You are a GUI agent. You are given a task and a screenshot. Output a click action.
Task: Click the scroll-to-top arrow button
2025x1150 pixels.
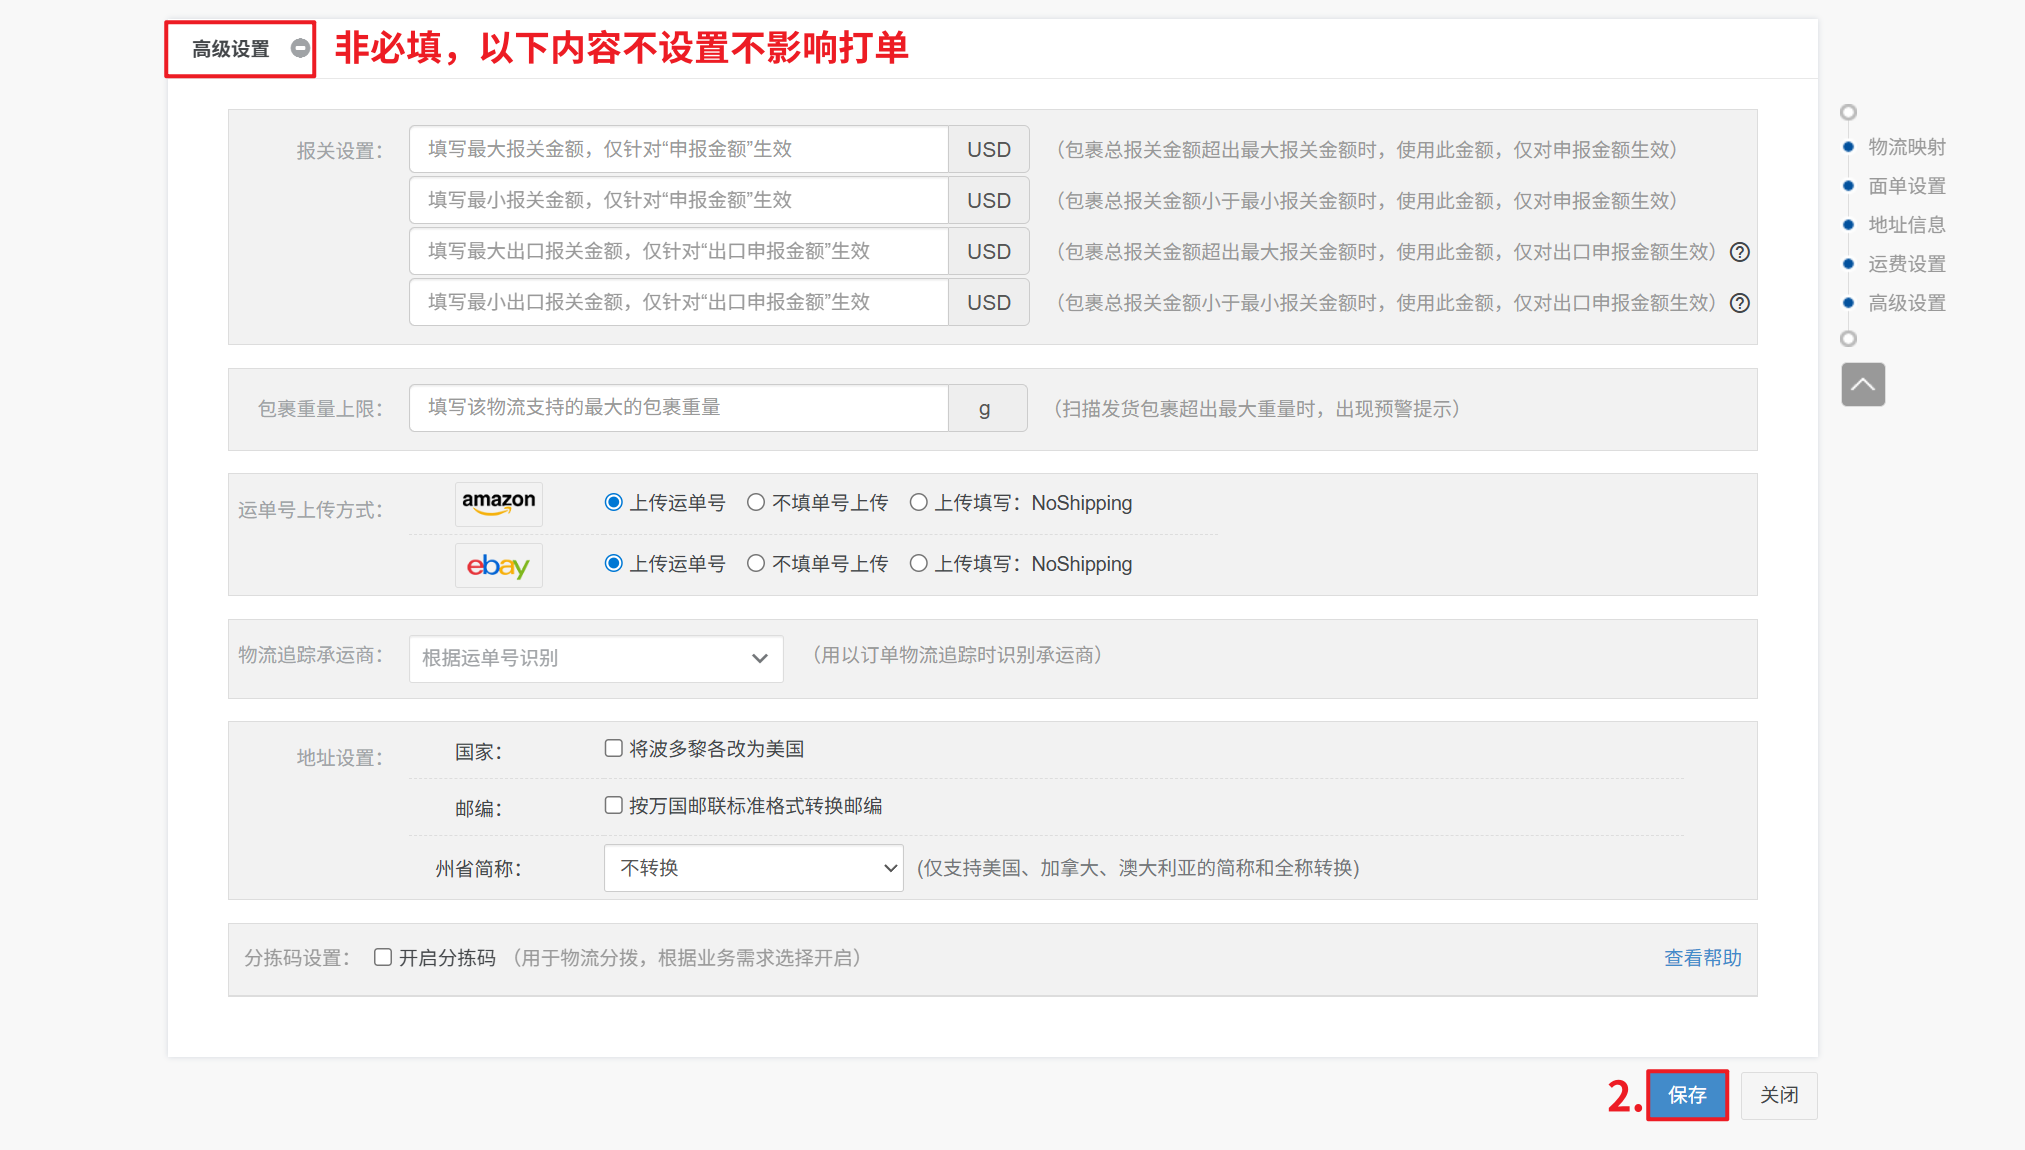pos(1863,385)
